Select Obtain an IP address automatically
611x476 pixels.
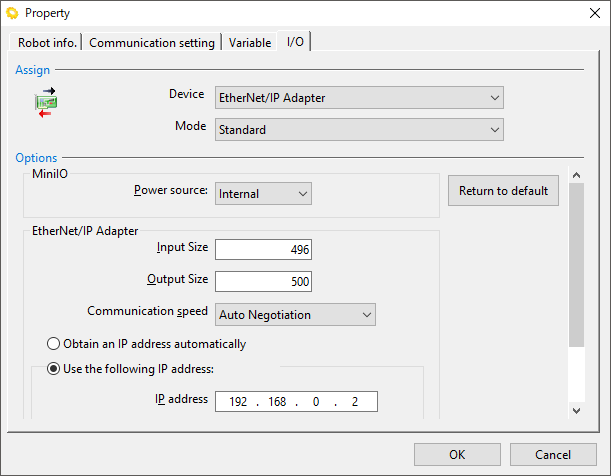[55, 344]
